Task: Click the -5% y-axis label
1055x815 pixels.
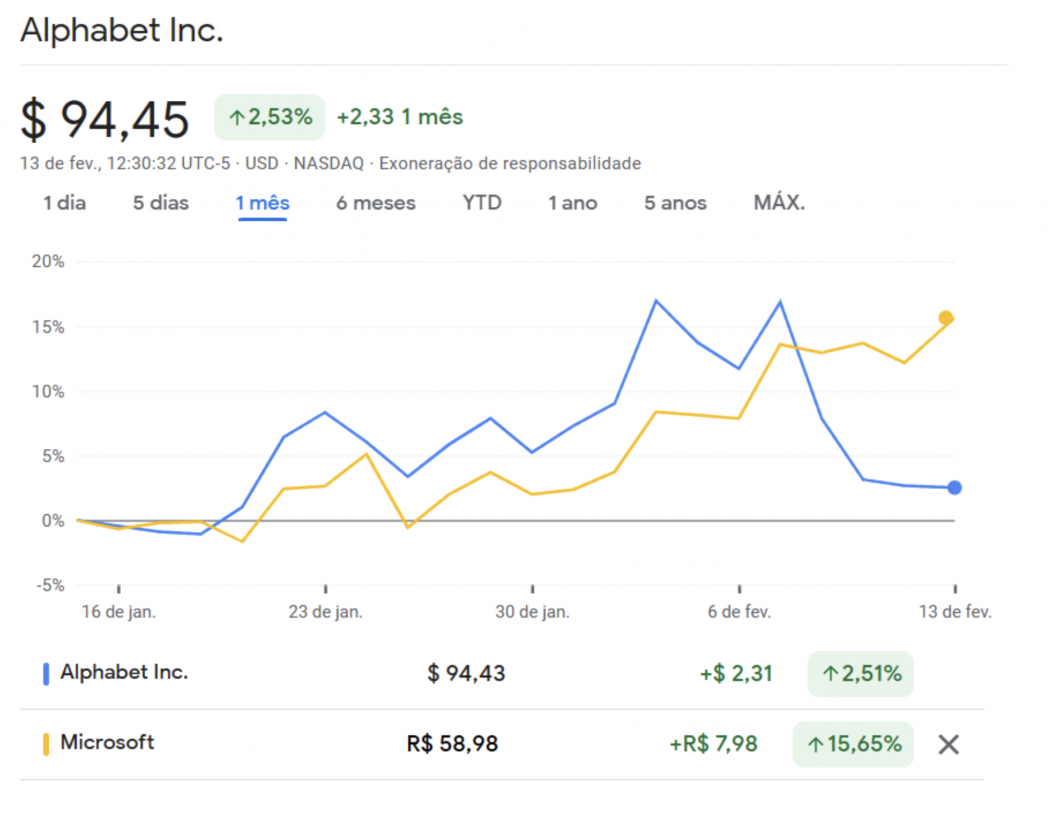Action: pyautogui.click(x=50, y=586)
